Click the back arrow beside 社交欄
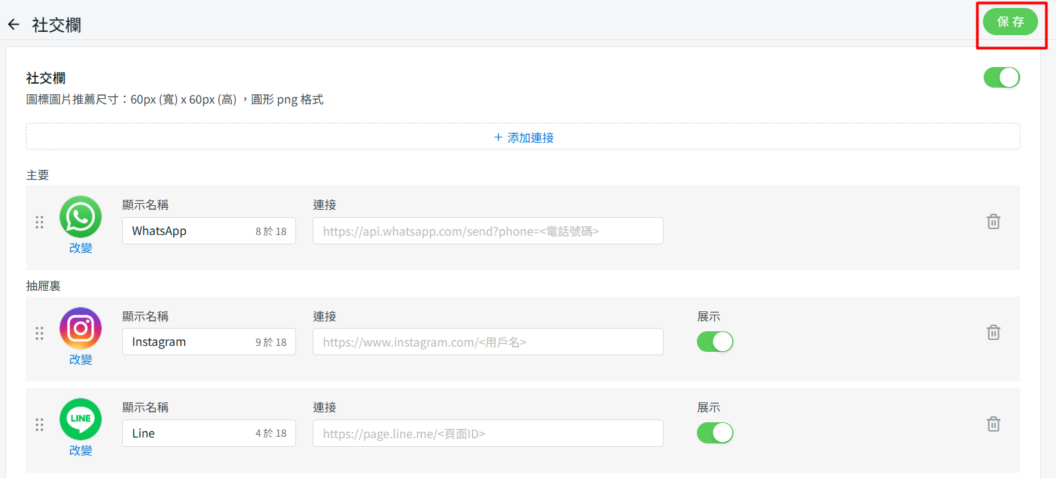 (x=13, y=24)
